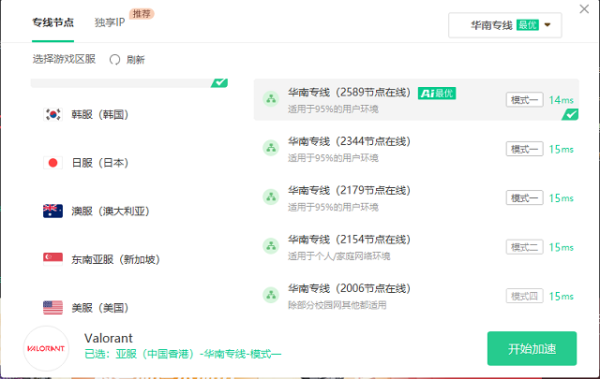Click the 推荐 badge on 独享IP
The height and width of the screenshot is (379, 600).
(142, 14)
